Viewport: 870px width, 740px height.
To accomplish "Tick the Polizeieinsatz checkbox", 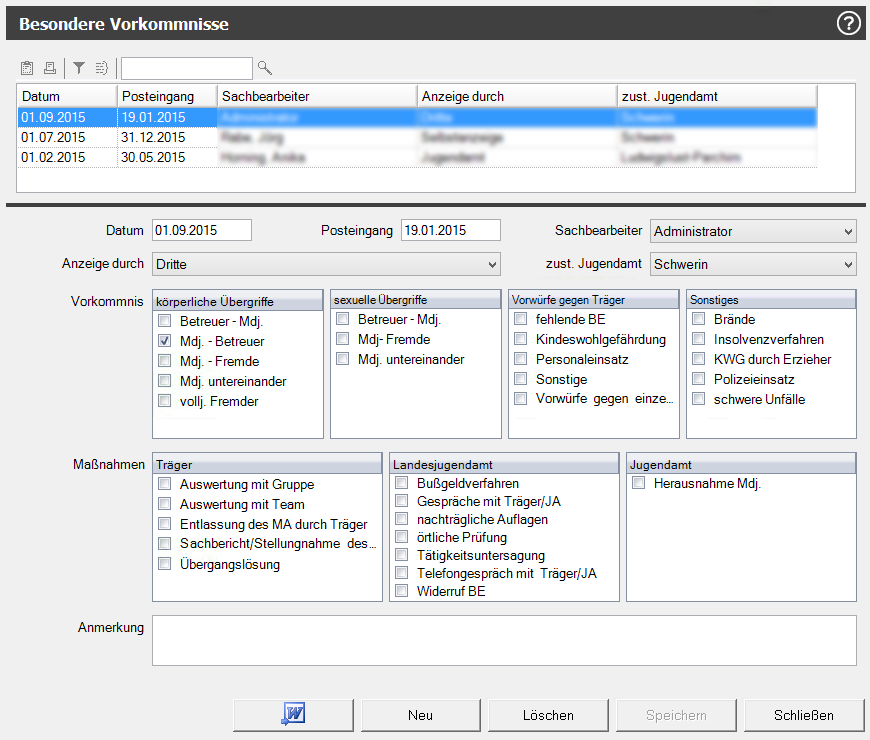I will (x=699, y=379).
